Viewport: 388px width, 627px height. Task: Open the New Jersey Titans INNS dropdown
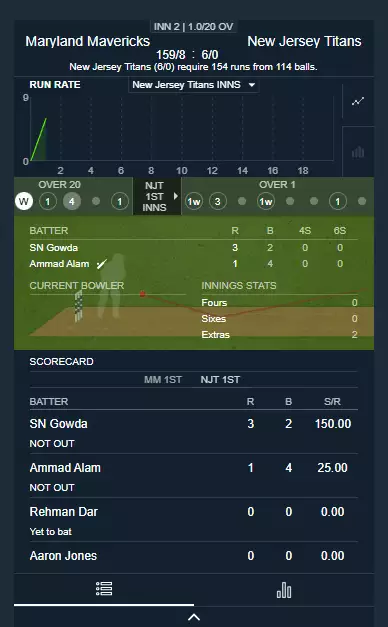click(x=194, y=85)
